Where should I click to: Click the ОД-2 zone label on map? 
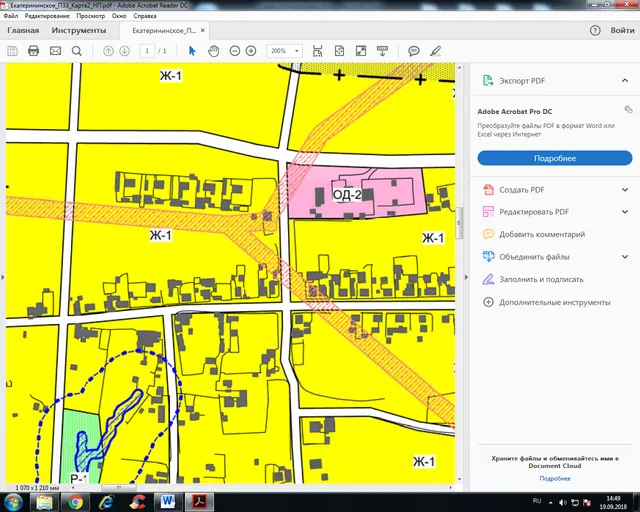pyautogui.click(x=347, y=195)
